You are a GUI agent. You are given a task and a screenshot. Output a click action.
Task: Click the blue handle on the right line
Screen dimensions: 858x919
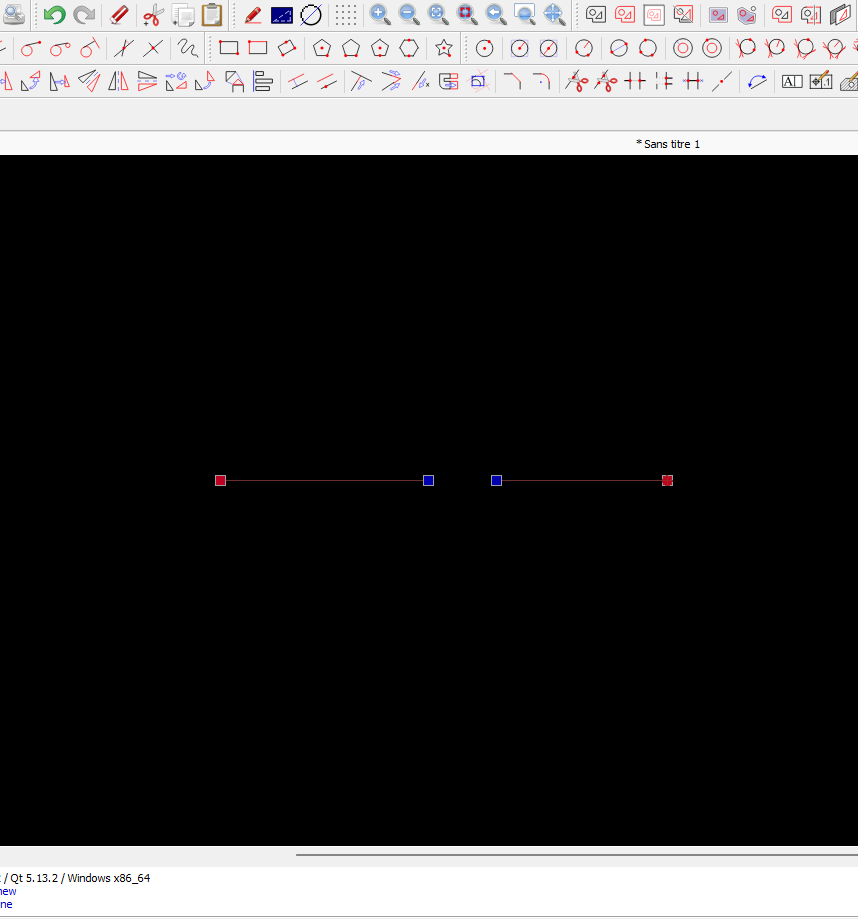point(496,481)
